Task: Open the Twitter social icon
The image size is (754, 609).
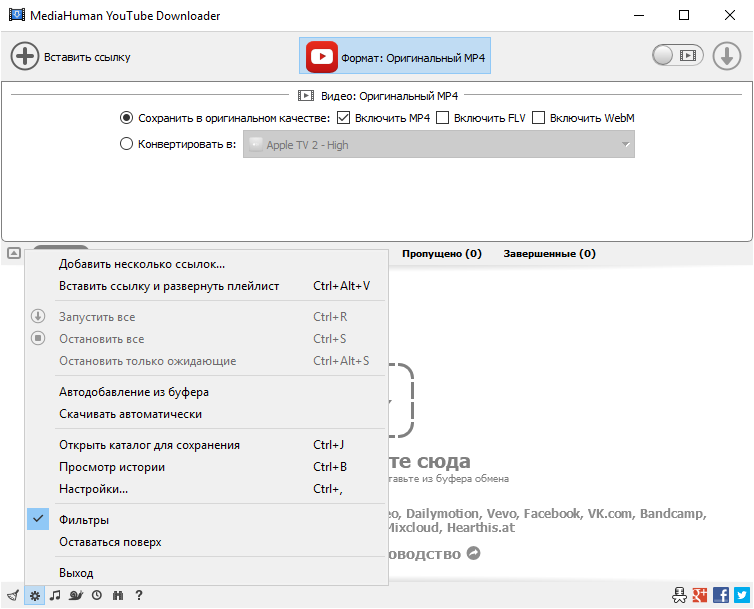Action: (742, 595)
